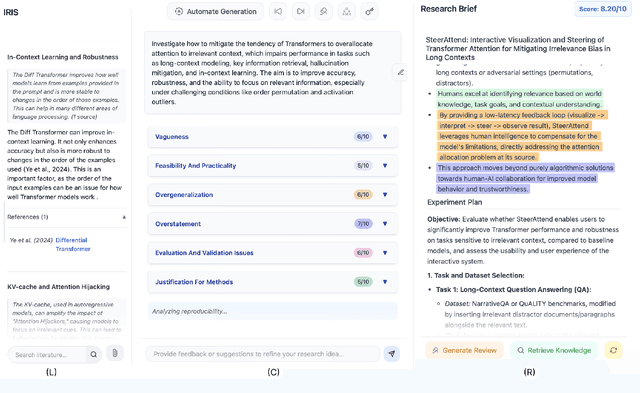Viewport: 640px width, 393px height.
Task: Click the gavel review icon in toolbar
Action: (324, 11)
